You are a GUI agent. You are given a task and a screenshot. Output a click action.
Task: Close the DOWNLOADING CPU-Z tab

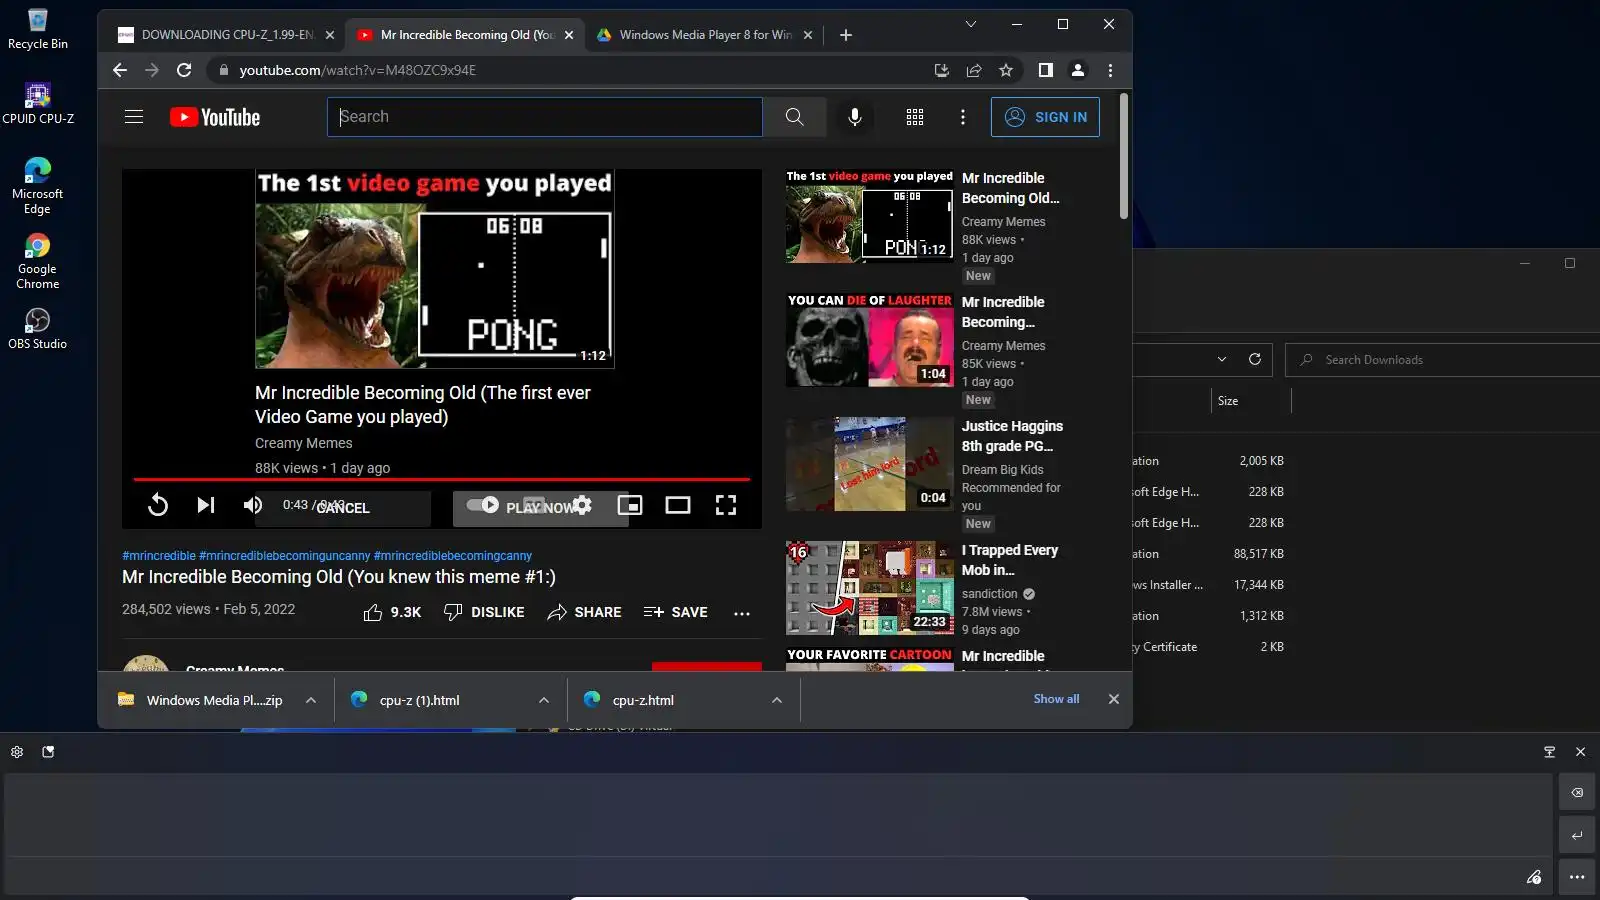pyautogui.click(x=331, y=35)
